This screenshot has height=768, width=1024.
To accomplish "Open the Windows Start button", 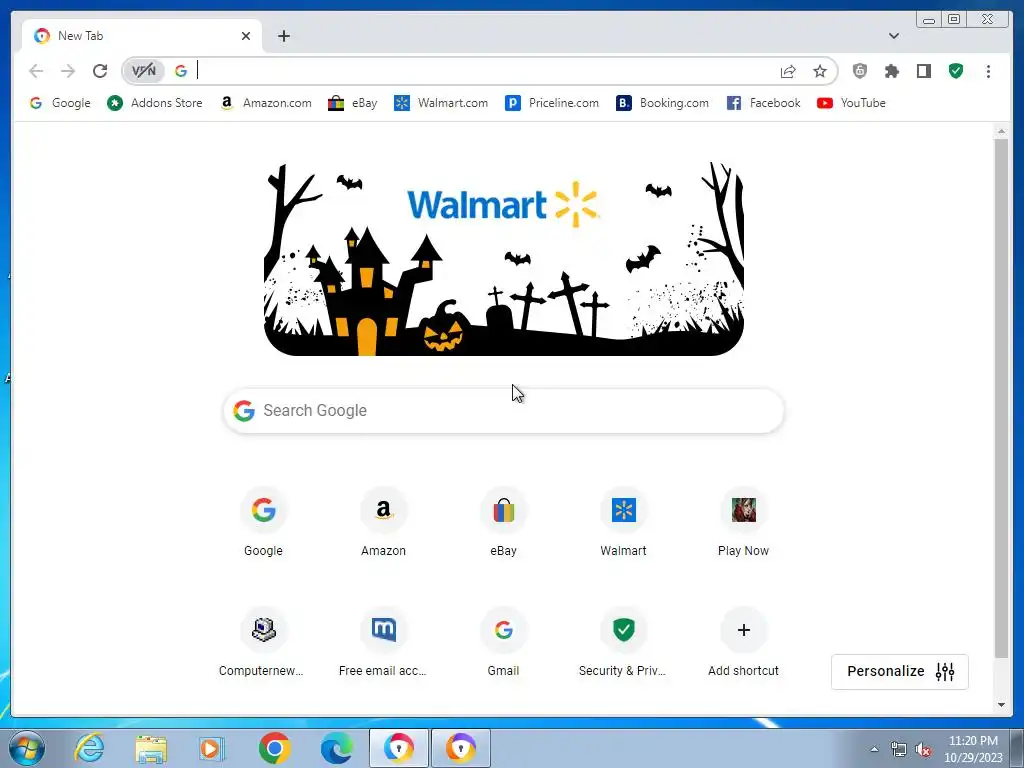I will 27,748.
